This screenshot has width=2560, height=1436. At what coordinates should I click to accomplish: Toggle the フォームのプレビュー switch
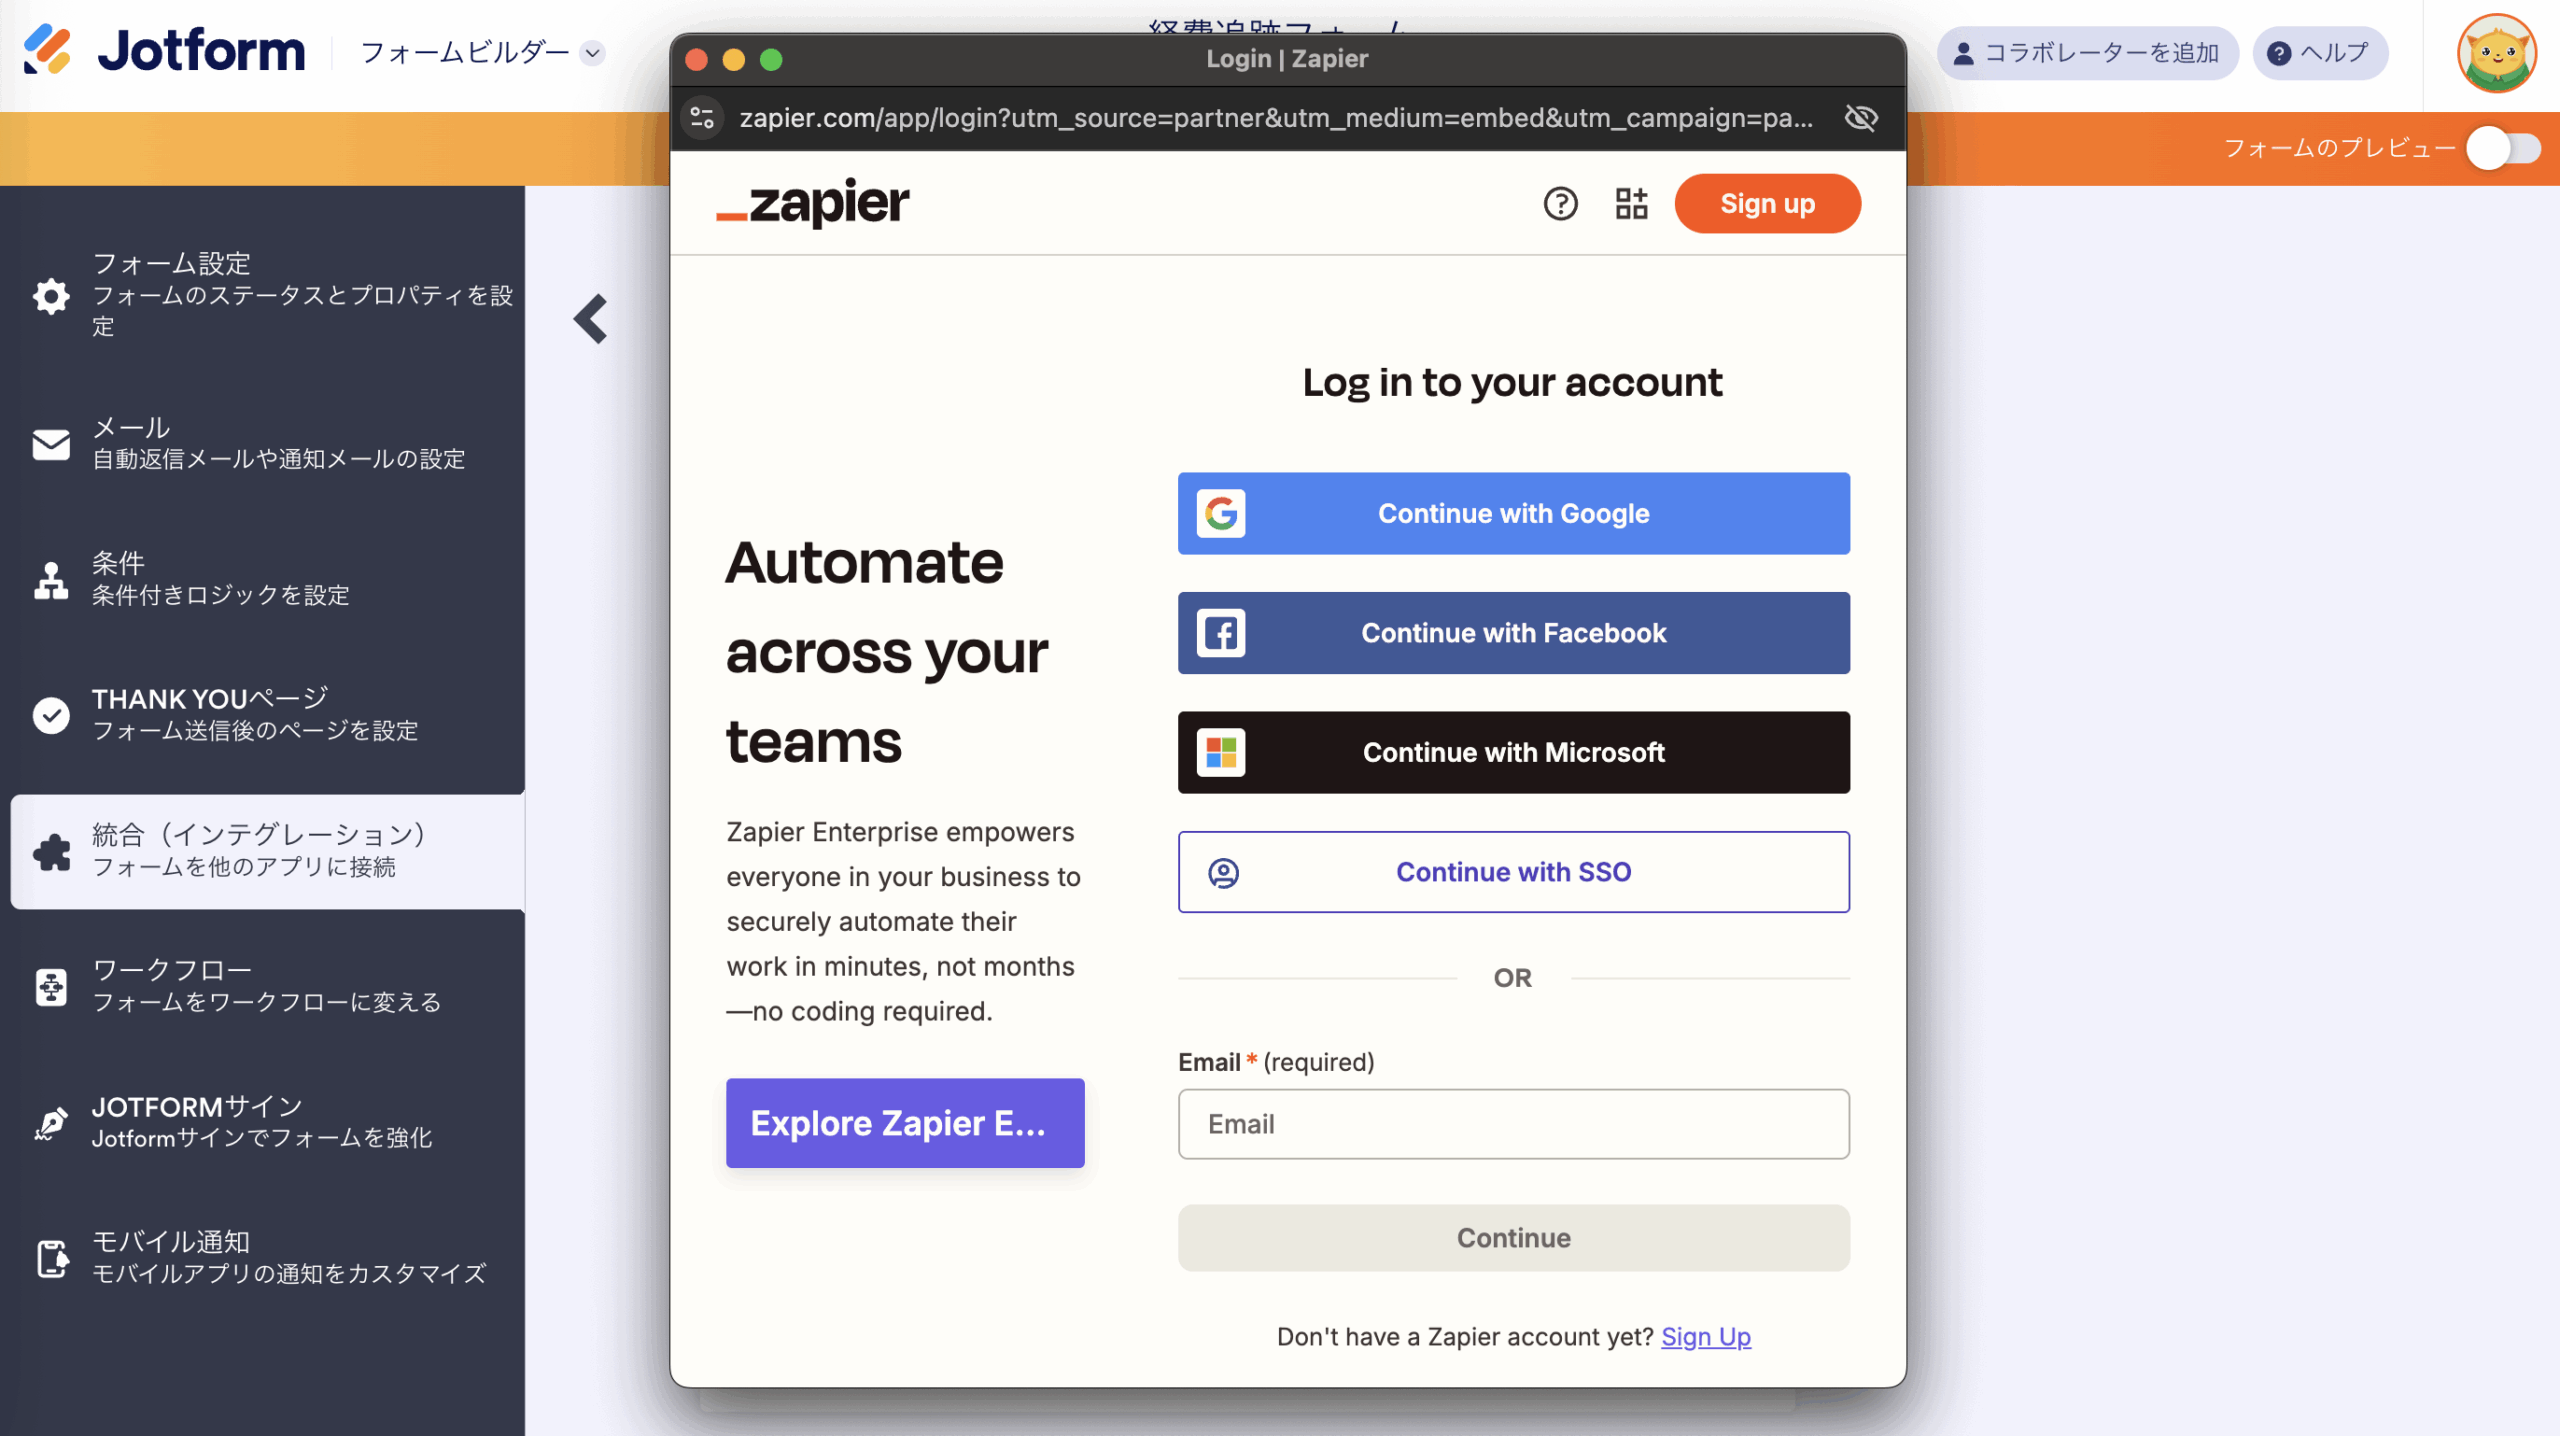pyautogui.click(x=2503, y=149)
